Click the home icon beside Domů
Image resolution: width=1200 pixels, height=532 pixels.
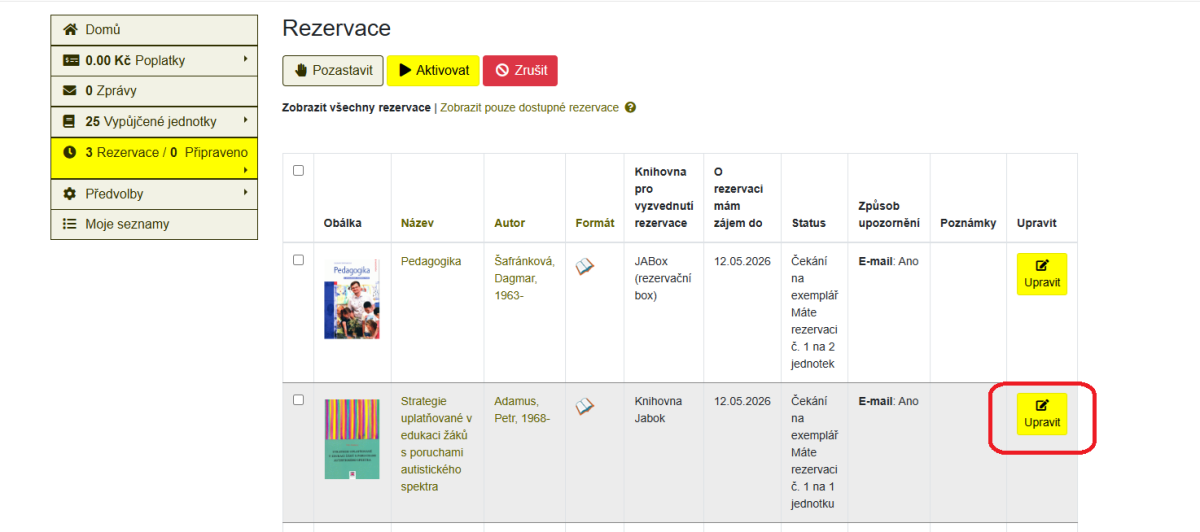70,30
